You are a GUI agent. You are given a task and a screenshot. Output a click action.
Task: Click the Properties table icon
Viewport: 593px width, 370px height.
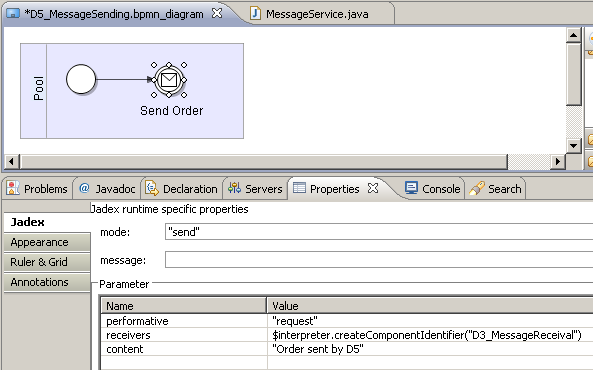click(x=299, y=188)
